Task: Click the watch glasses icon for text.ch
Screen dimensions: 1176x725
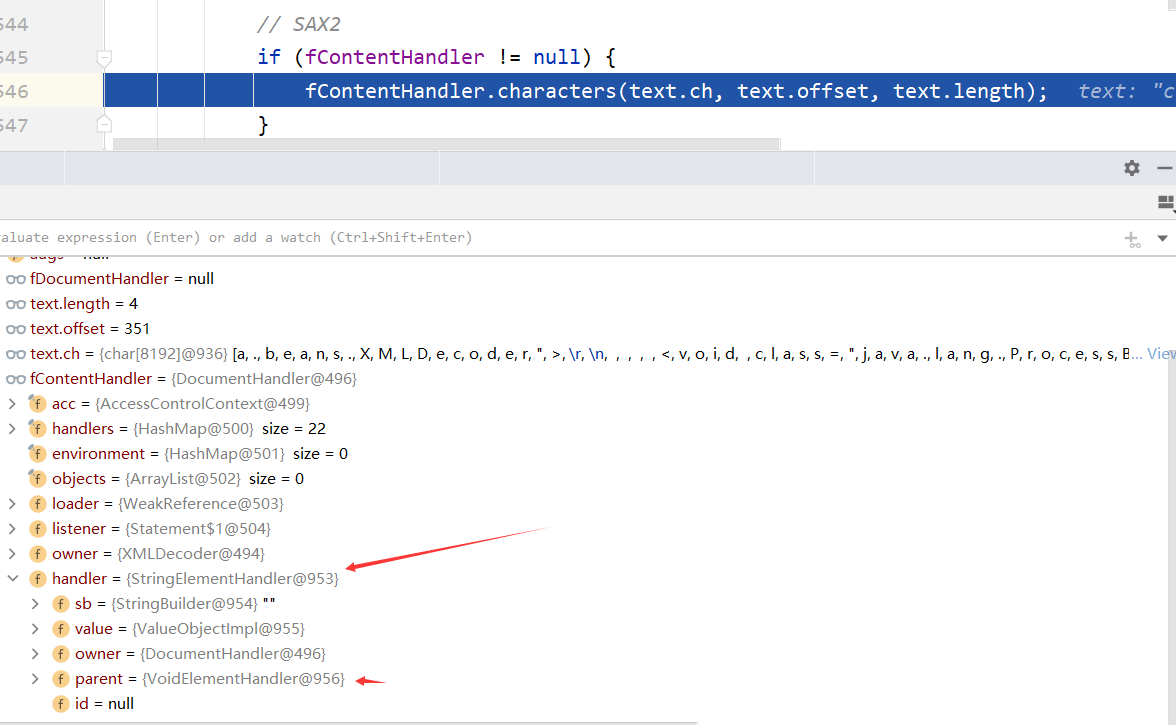Action: coord(16,354)
